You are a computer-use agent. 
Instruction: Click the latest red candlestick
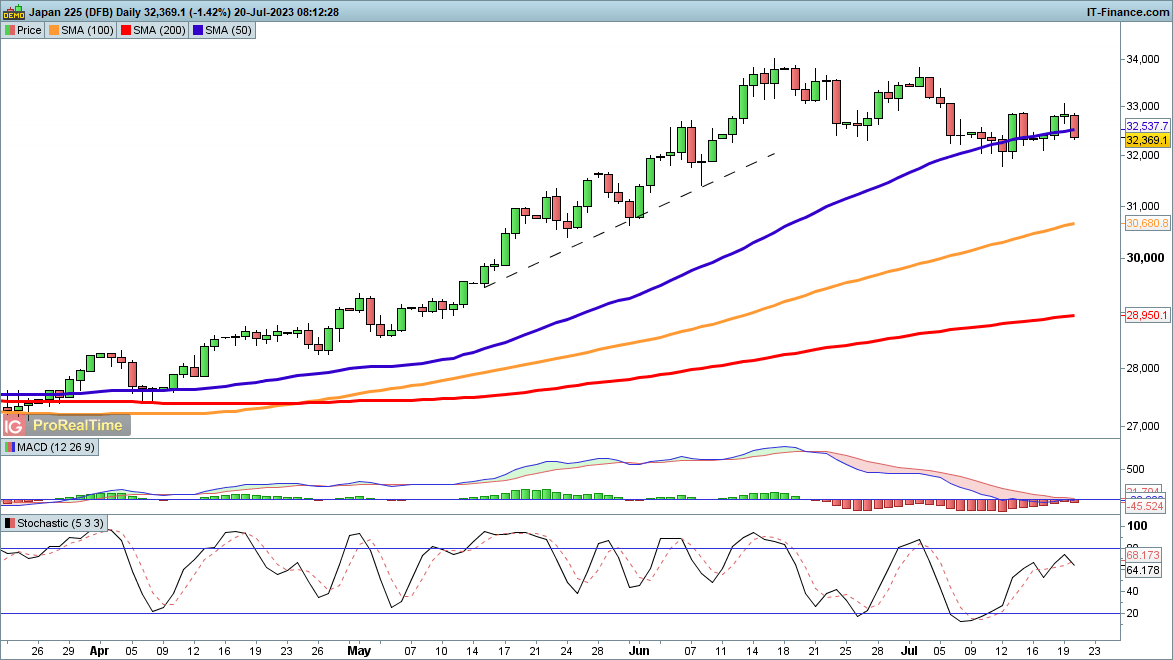1075,126
